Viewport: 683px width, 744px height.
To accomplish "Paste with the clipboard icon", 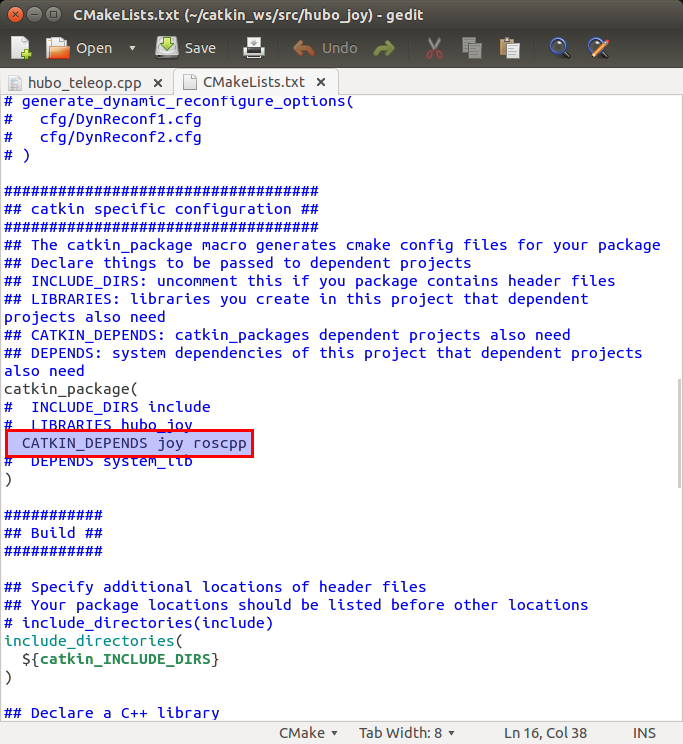I will click(x=510, y=48).
